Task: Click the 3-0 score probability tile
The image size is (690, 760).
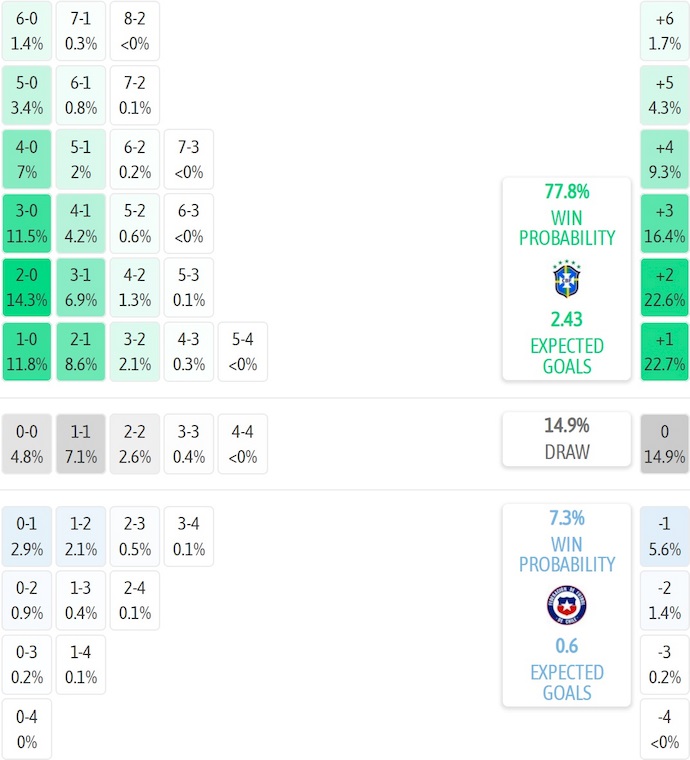Action: click(27, 224)
